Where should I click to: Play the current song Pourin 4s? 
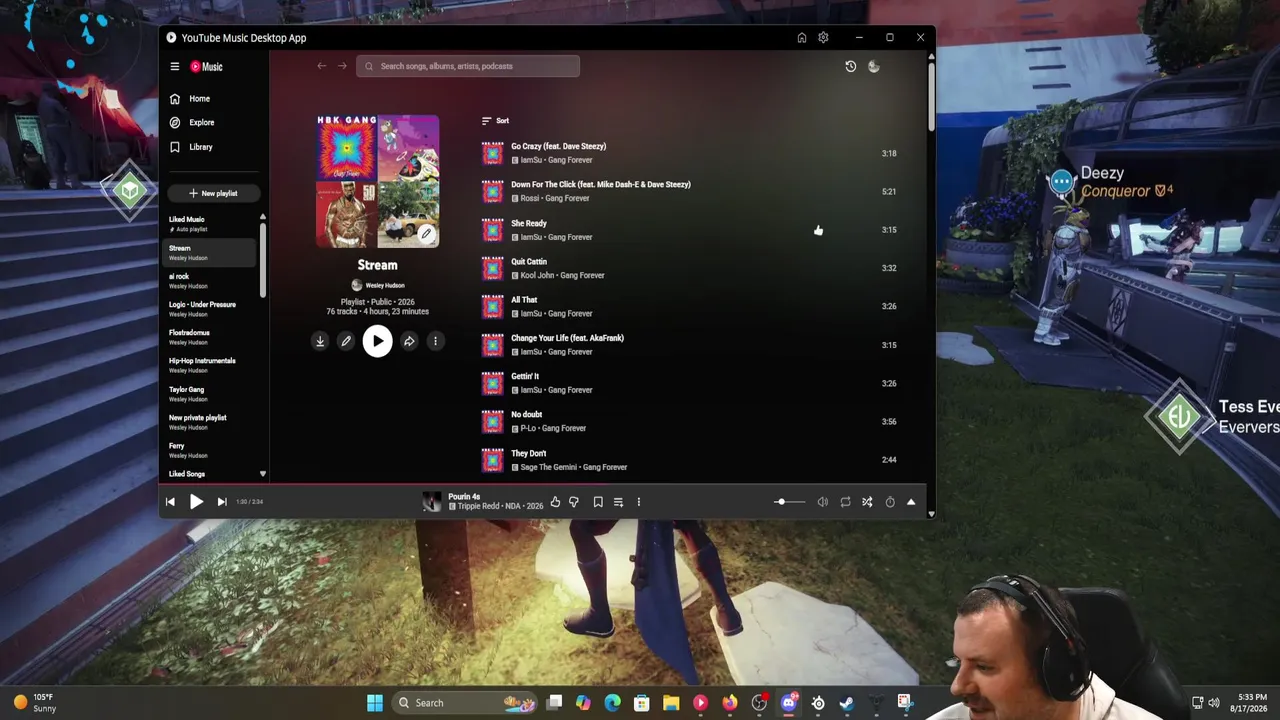pos(196,502)
